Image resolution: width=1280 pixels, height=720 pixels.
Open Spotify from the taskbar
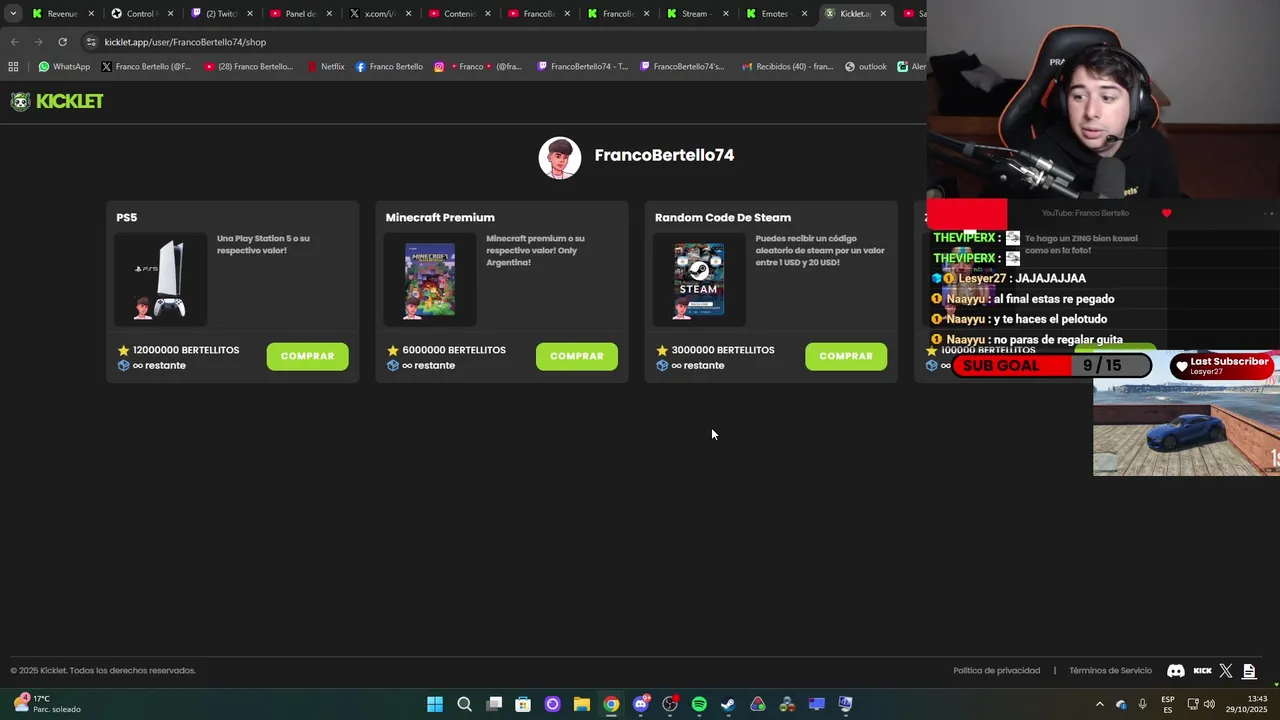(x=699, y=704)
